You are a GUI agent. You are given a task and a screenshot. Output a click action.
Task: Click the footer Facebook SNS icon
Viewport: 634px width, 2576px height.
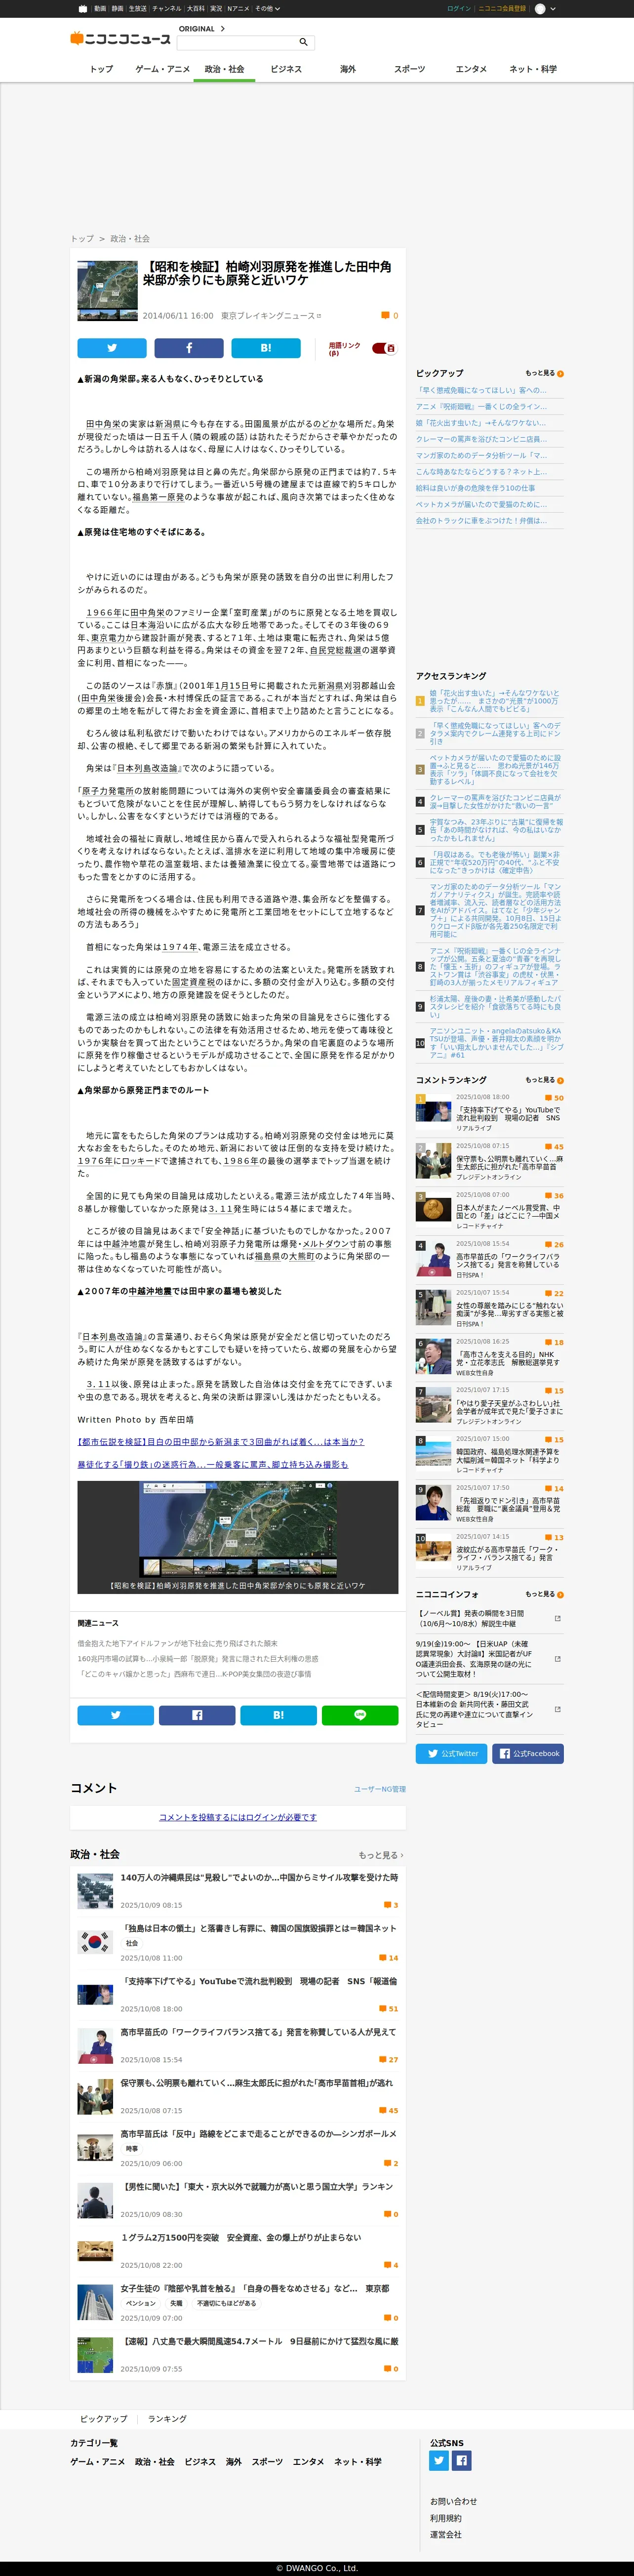click(462, 2460)
